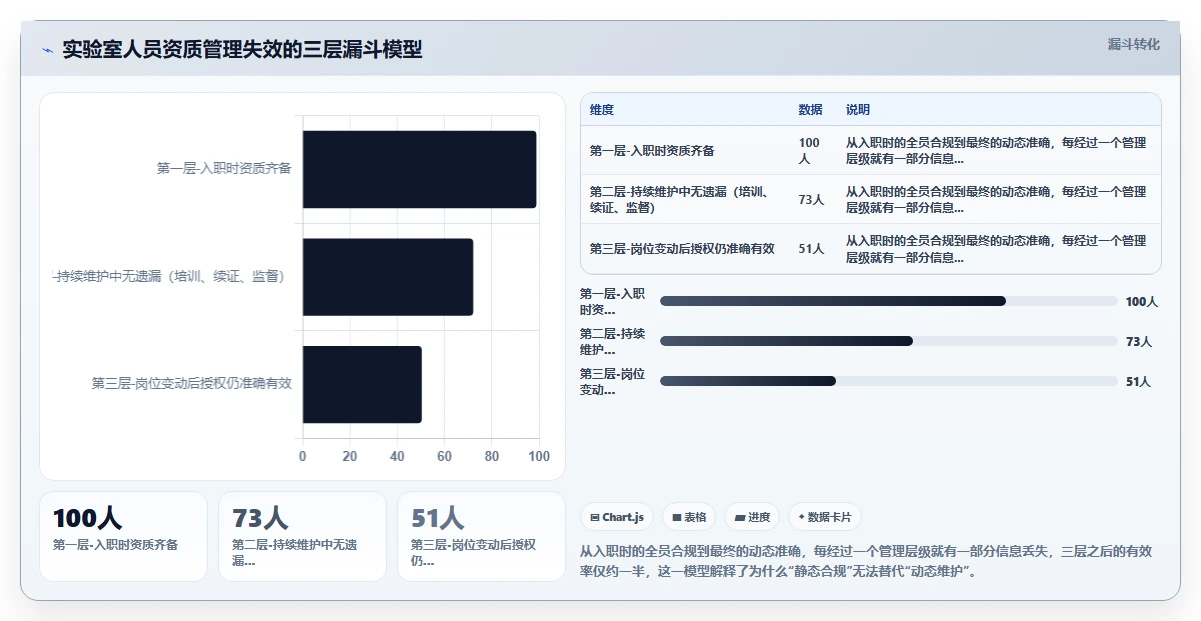The width and height of the screenshot is (1201, 621).
Task: Select the 数据卡片 tag
Action: tap(825, 517)
